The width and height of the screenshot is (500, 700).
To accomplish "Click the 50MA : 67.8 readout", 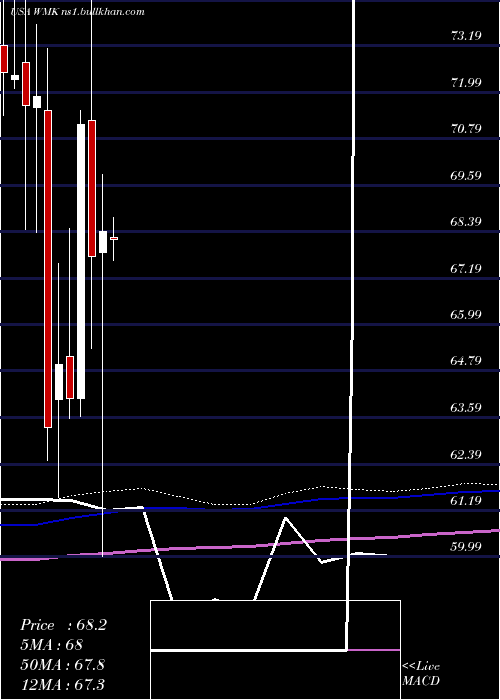I will coord(62,664).
